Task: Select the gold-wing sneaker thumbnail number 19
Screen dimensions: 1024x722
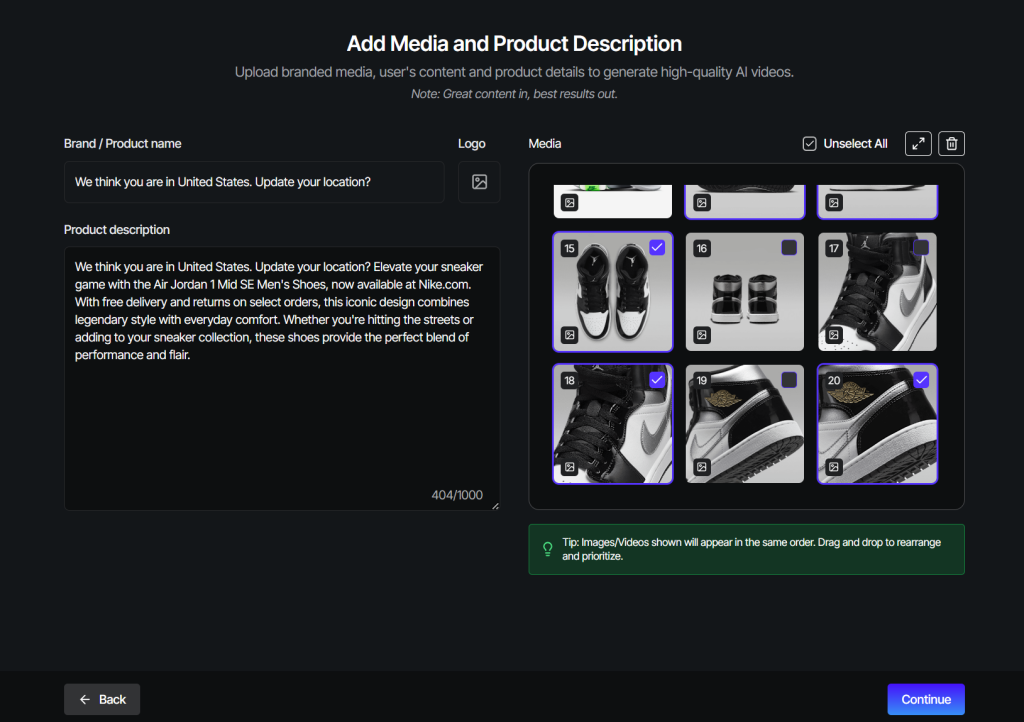Action: point(744,424)
